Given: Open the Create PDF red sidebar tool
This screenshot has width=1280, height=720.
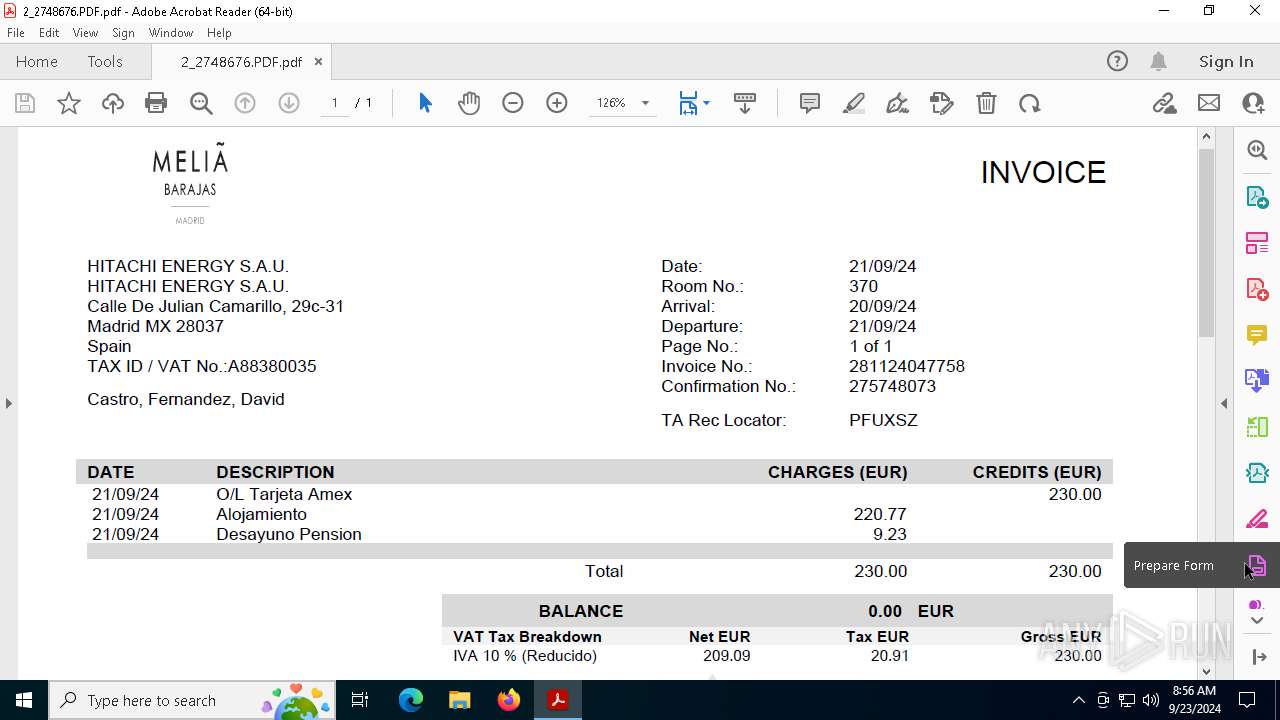Looking at the screenshot, I should click(x=1257, y=289).
